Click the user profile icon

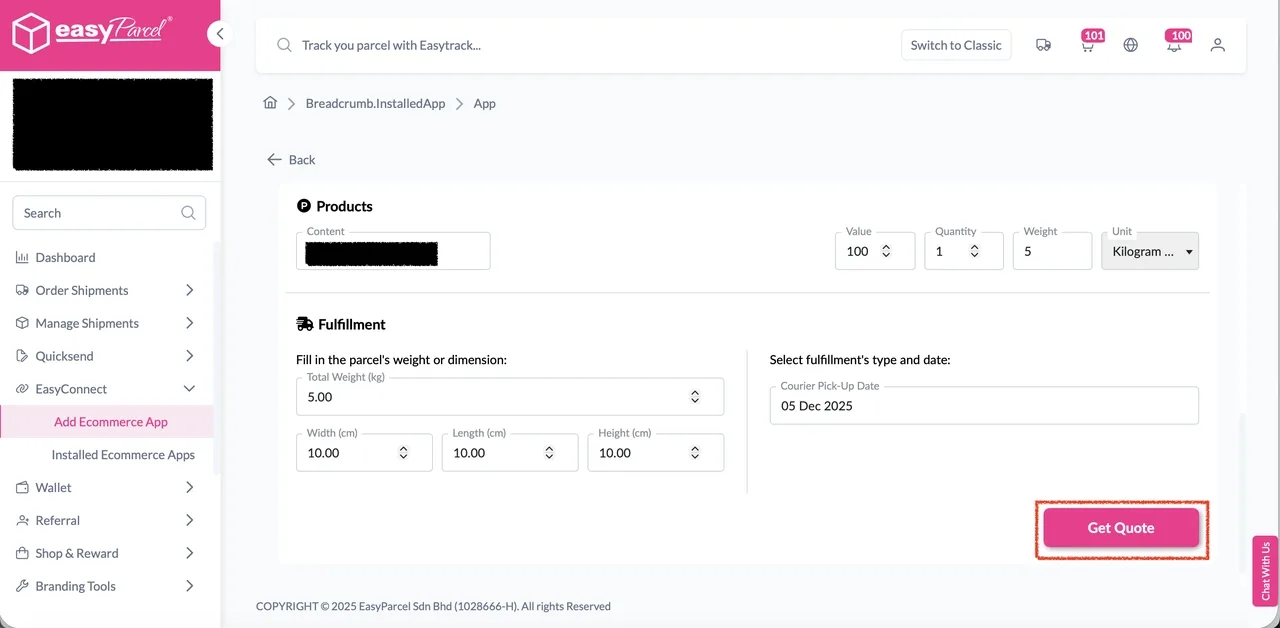(1217, 45)
